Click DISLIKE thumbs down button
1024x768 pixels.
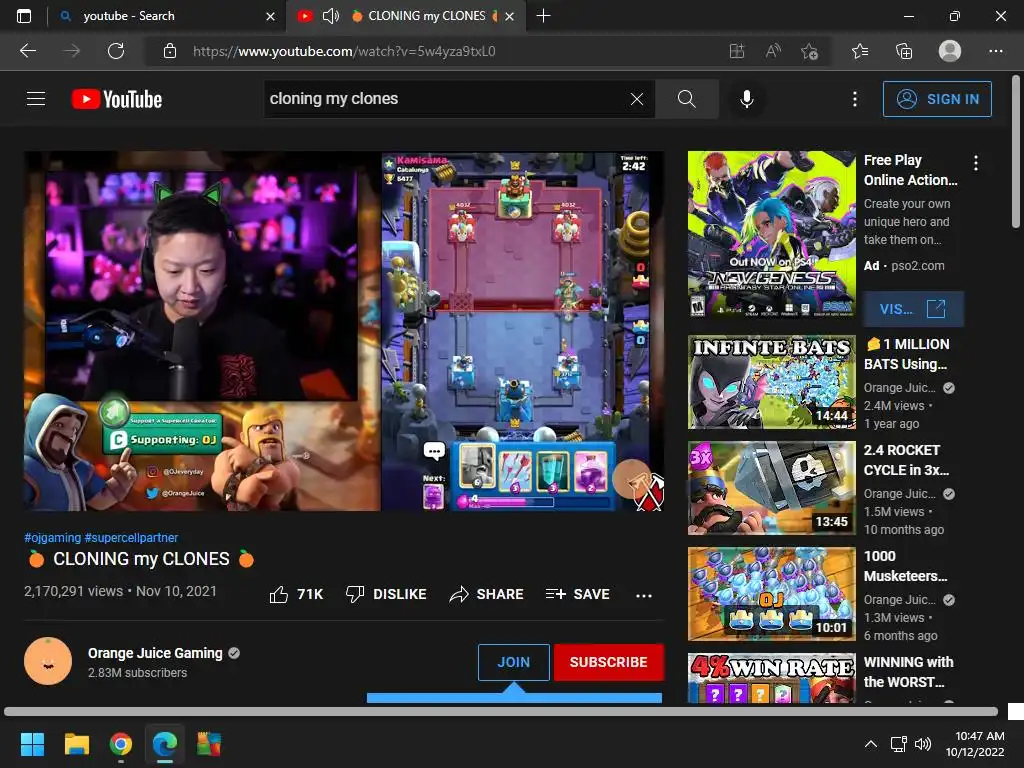pyautogui.click(x=385, y=594)
